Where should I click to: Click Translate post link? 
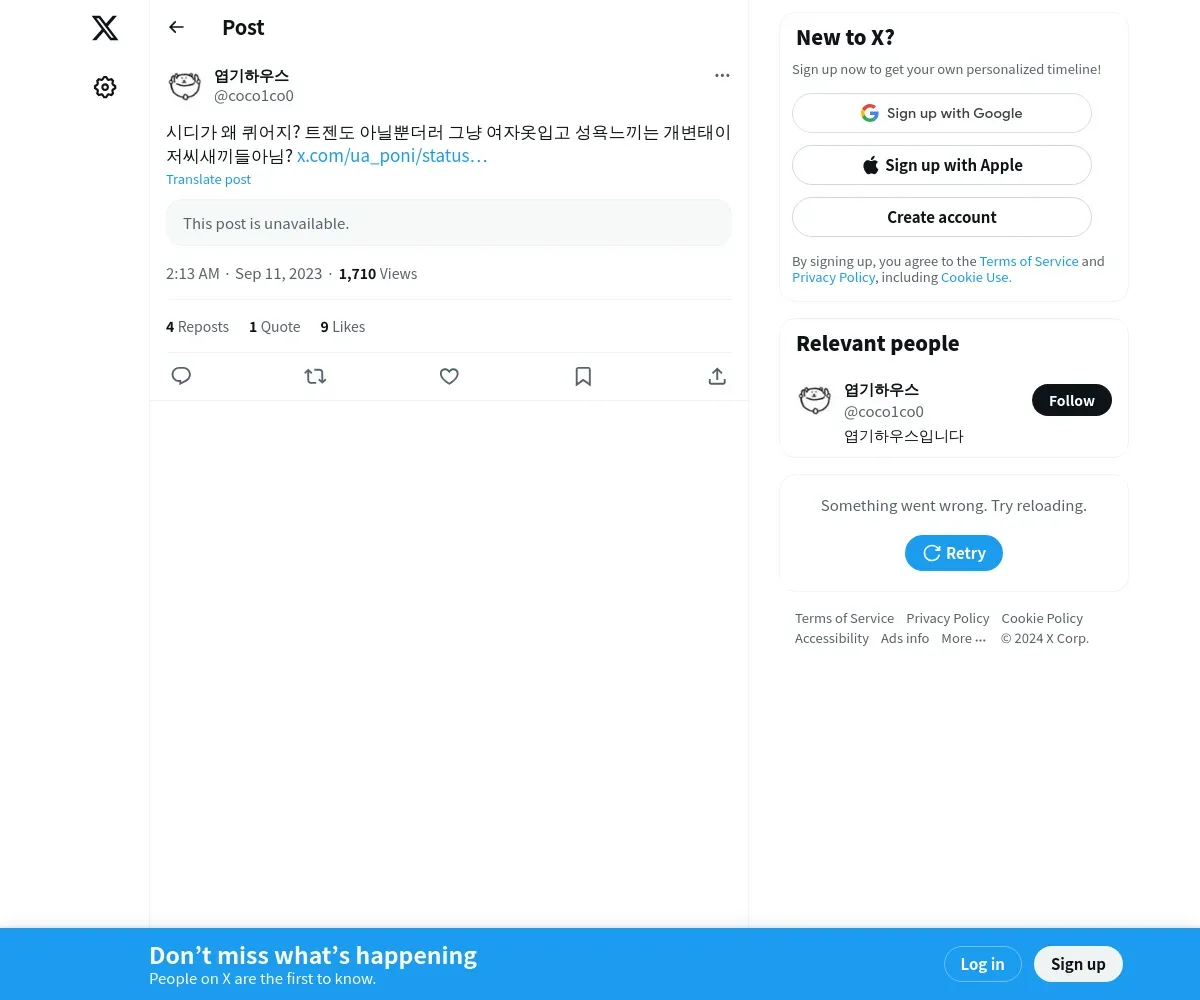point(208,179)
